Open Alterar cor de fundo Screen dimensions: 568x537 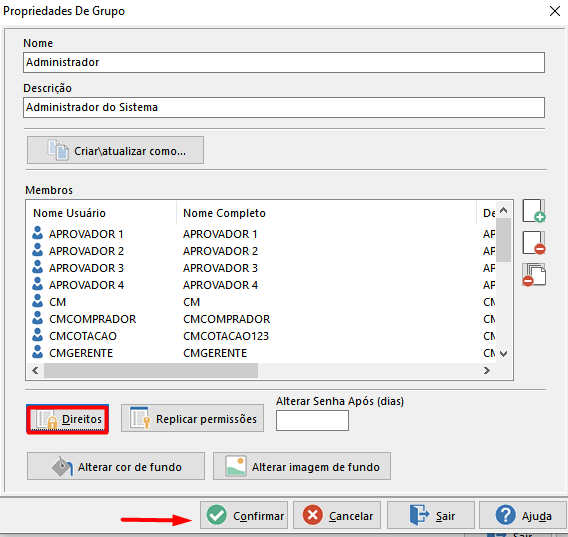(116, 466)
